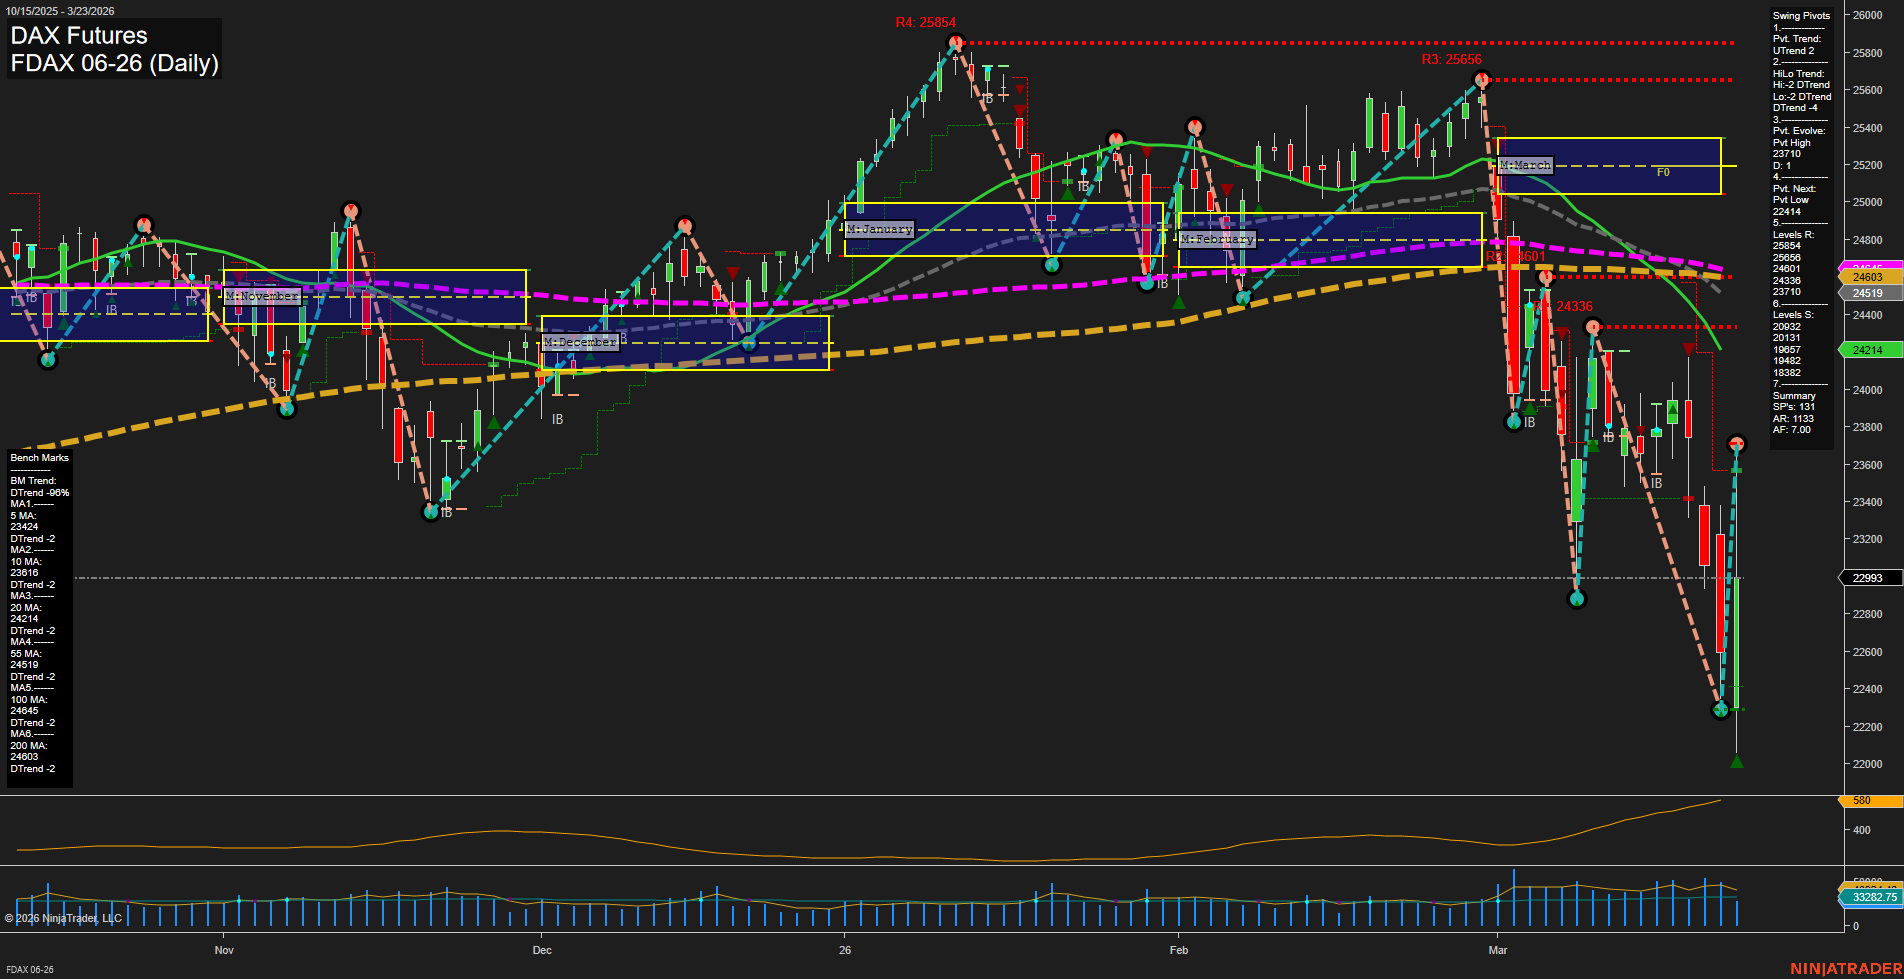Click the Mar label on the time axis
This screenshot has width=1904, height=979.
pyautogui.click(x=1497, y=950)
